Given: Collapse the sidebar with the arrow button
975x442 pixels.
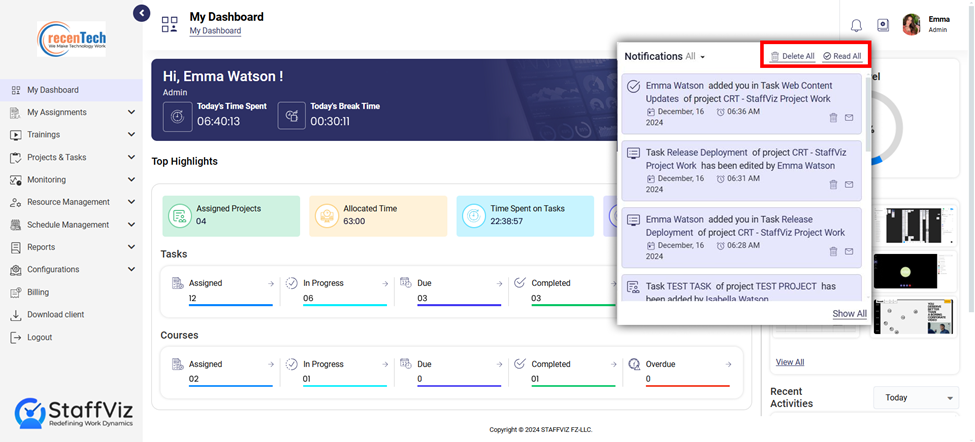Looking at the screenshot, I should [x=142, y=13].
